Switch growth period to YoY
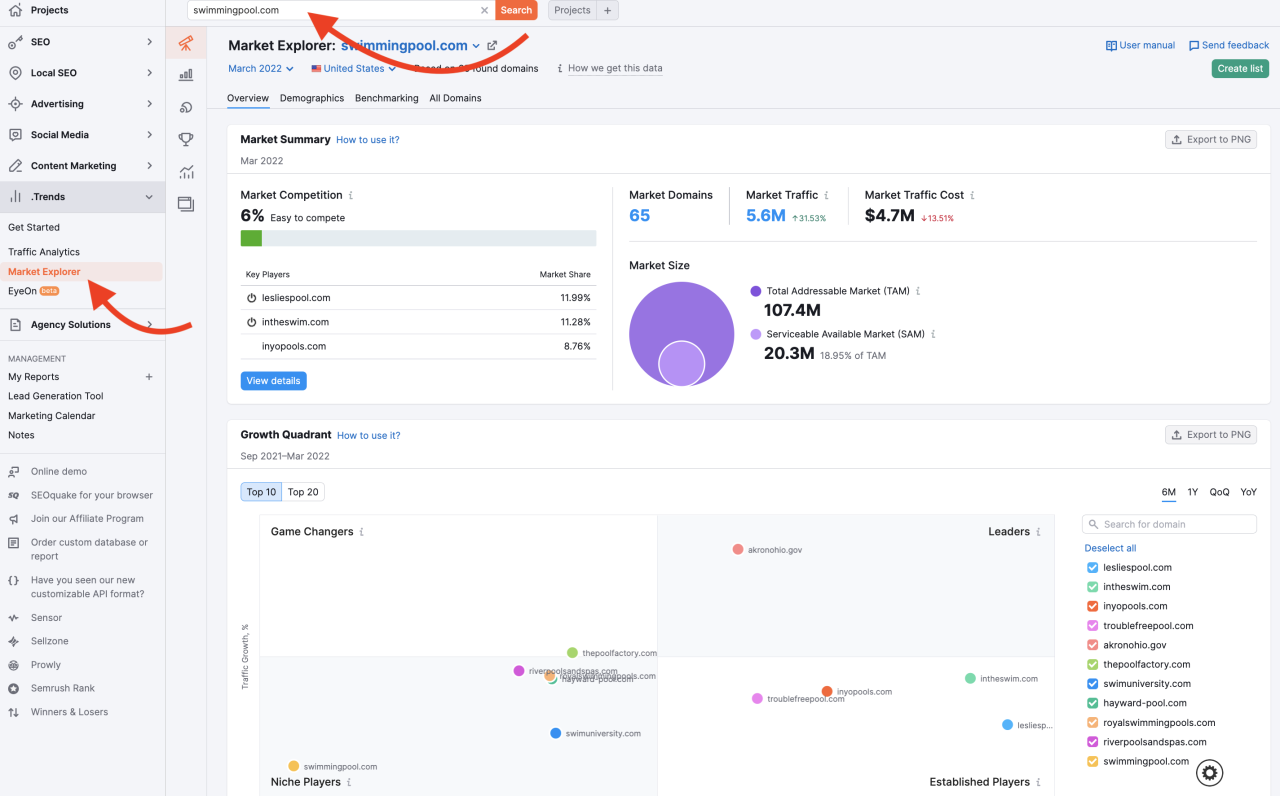Viewport: 1280px width, 796px height. click(1248, 492)
